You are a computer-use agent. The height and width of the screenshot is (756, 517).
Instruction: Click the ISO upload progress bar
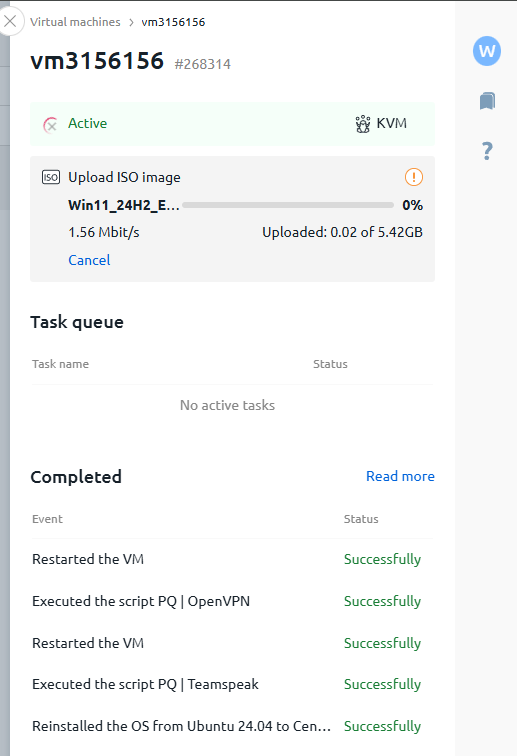(x=288, y=205)
